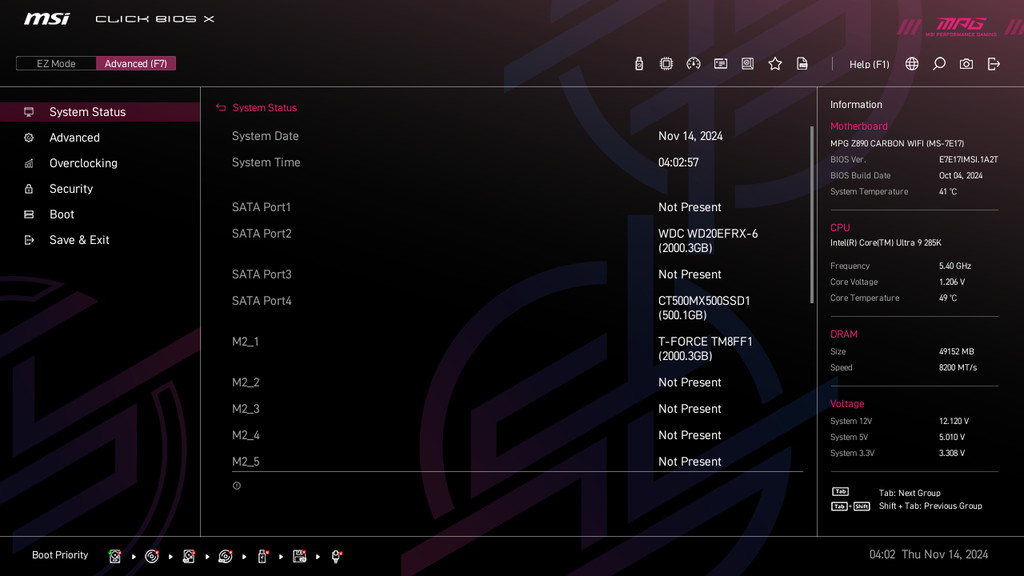Click BIOS version E7E17IMSI.1A2T
The image size is (1024, 576).
point(968,159)
